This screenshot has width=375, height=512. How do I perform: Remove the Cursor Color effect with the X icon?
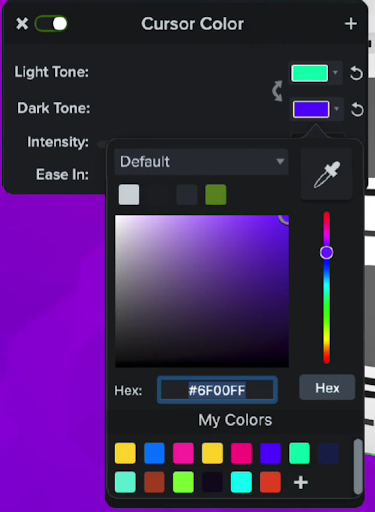point(22,24)
